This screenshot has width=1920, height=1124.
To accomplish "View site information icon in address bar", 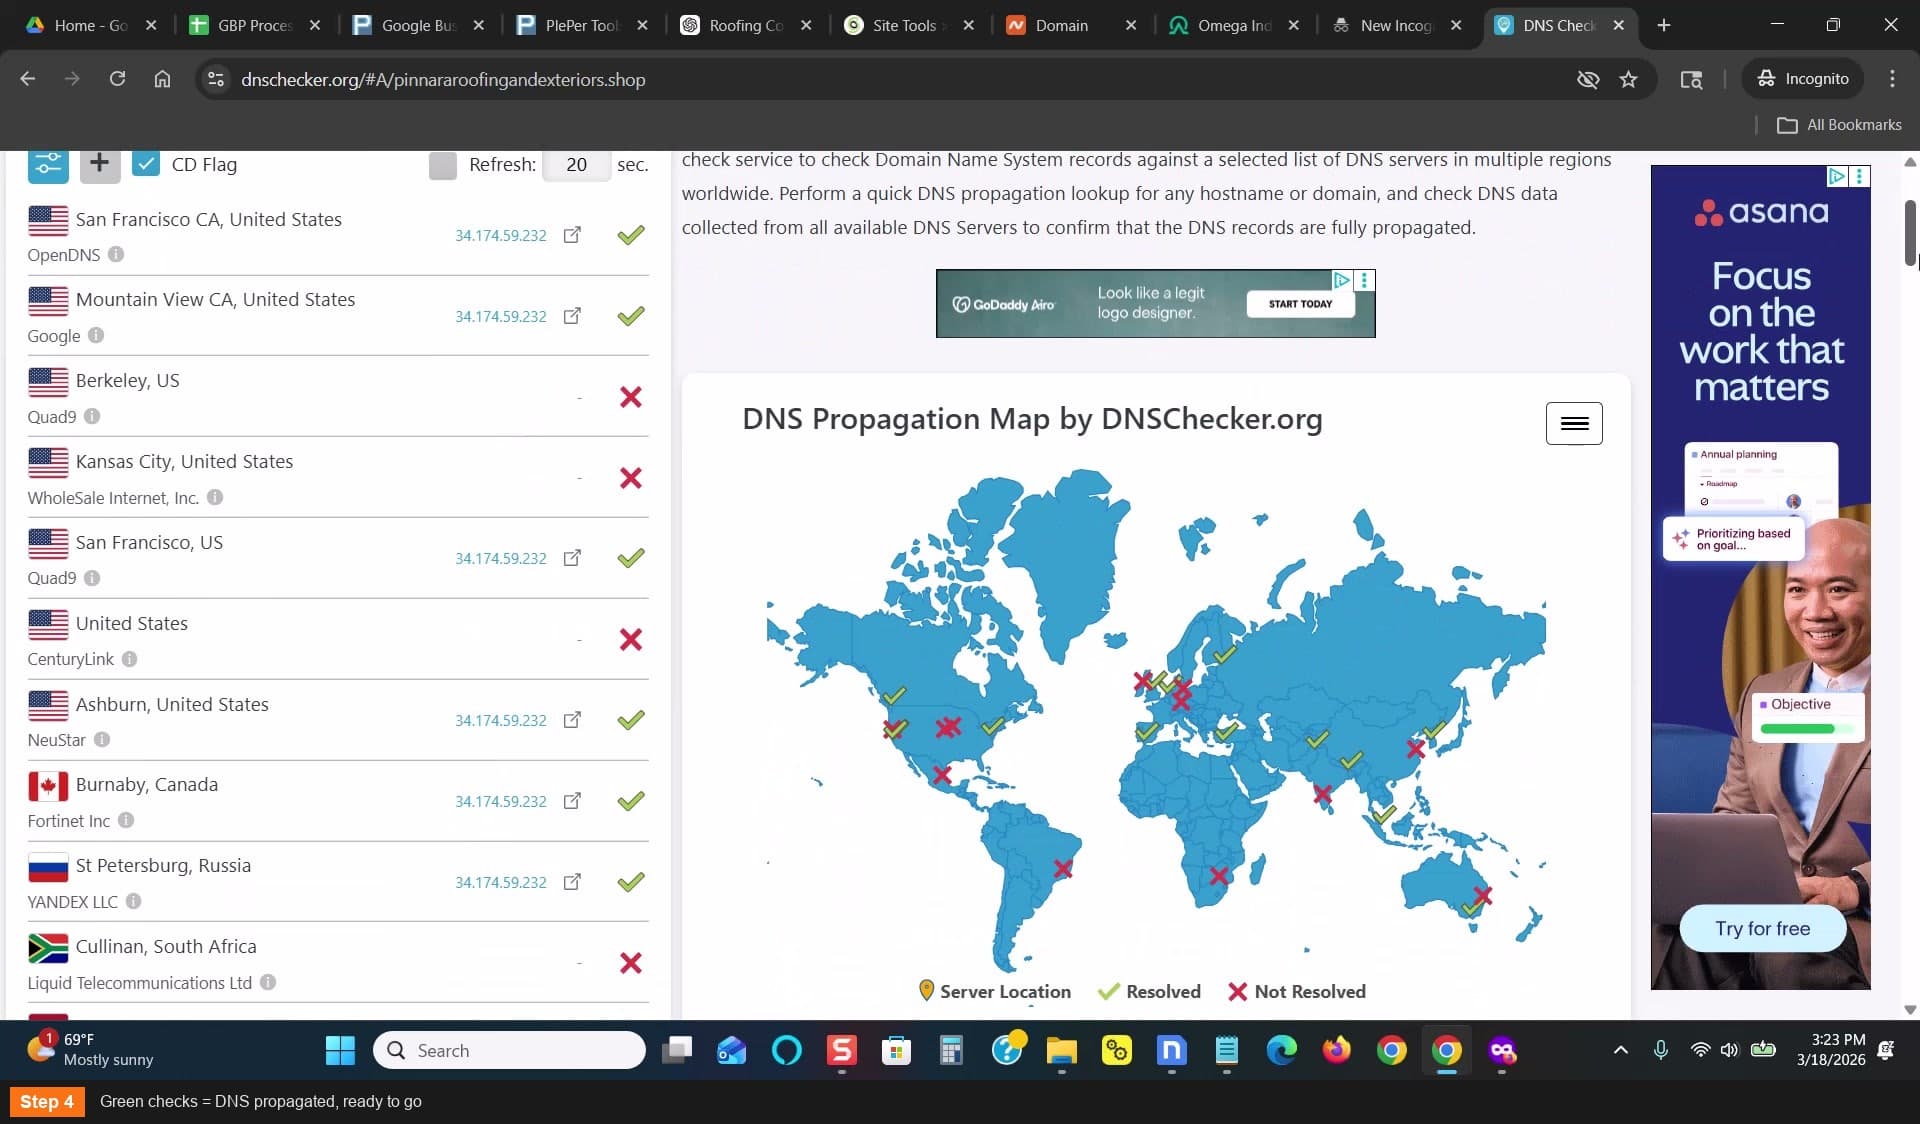I will coord(215,79).
